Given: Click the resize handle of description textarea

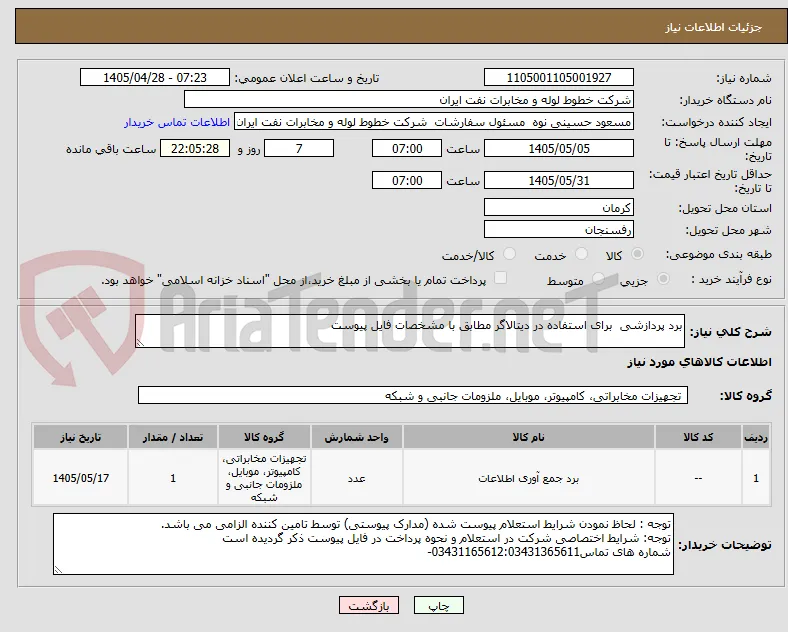Looking at the screenshot, I should [x=140, y=343].
